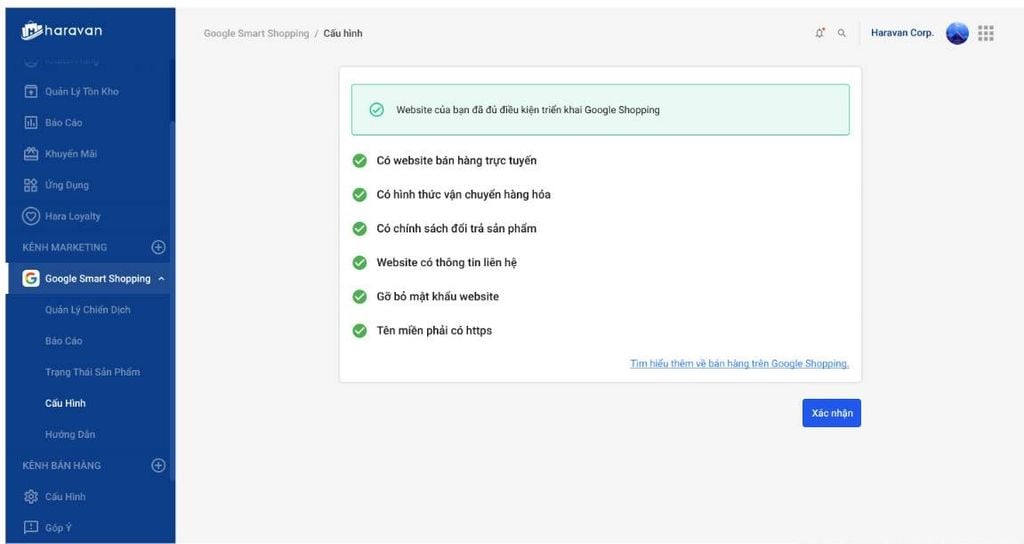Image resolution: width=1024 pixels, height=544 pixels.
Task: Click text Gỡ bỏ mật khẩu website
Action: coord(438,296)
